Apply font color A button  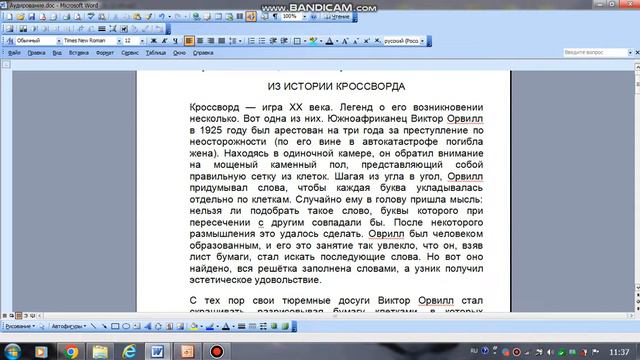[x=329, y=41]
